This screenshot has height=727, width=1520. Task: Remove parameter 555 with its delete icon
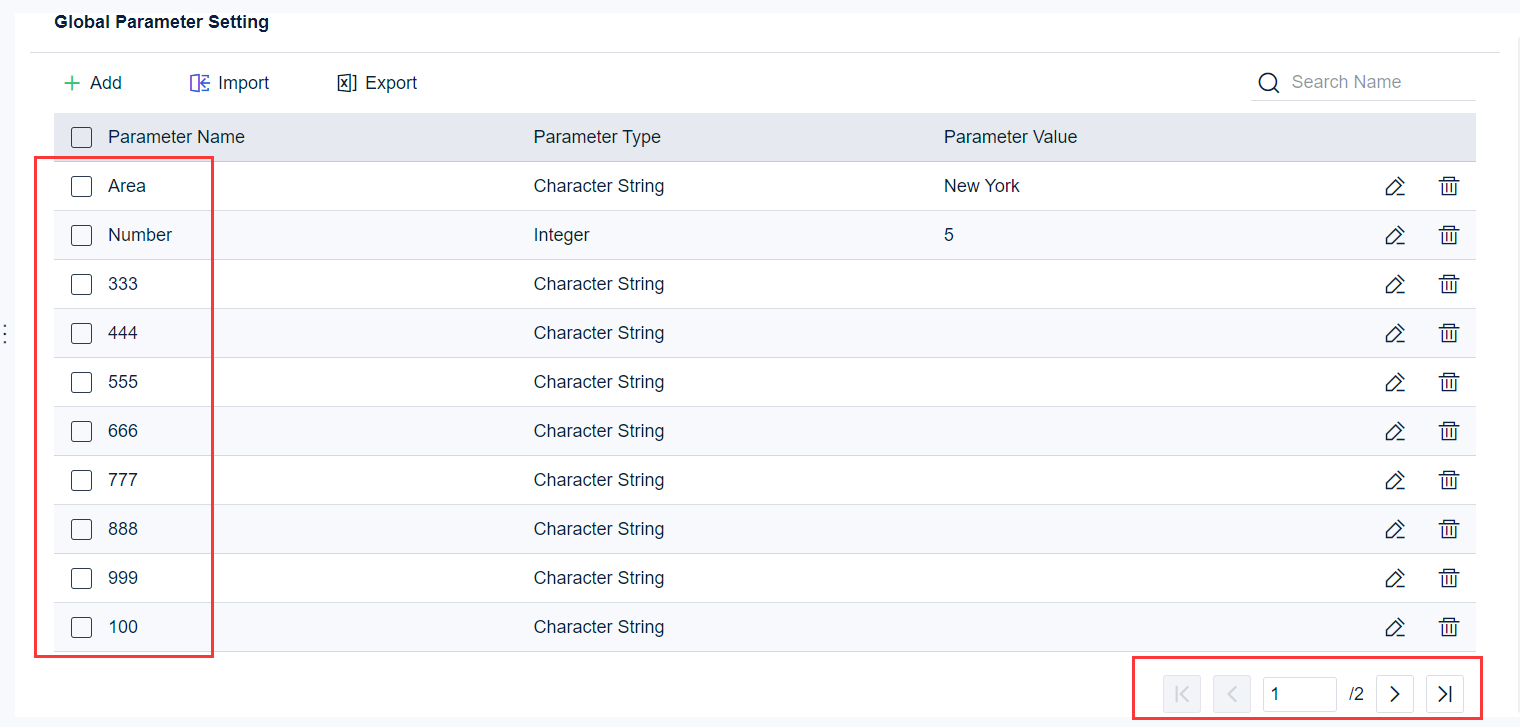pyautogui.click(x=1449, y=382)
